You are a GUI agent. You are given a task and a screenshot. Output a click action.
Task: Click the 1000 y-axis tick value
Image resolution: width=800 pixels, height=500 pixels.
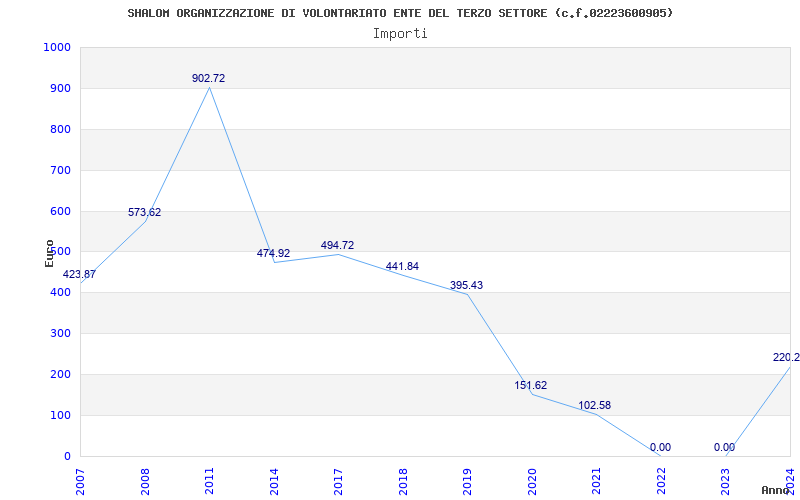tap(57, 47)
